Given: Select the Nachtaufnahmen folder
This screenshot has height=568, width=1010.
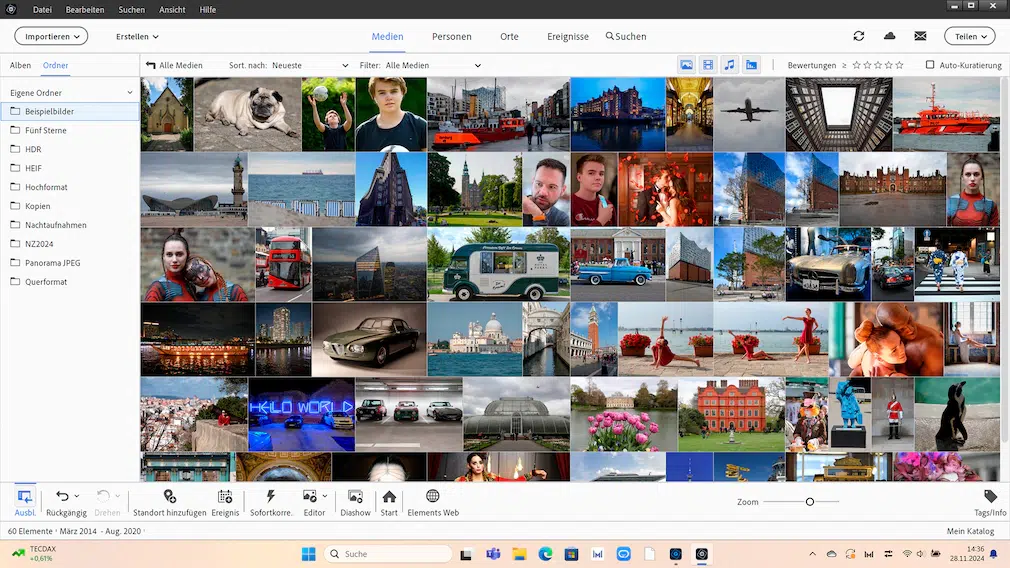Looking at the screenshot, I should coord(55,225).
